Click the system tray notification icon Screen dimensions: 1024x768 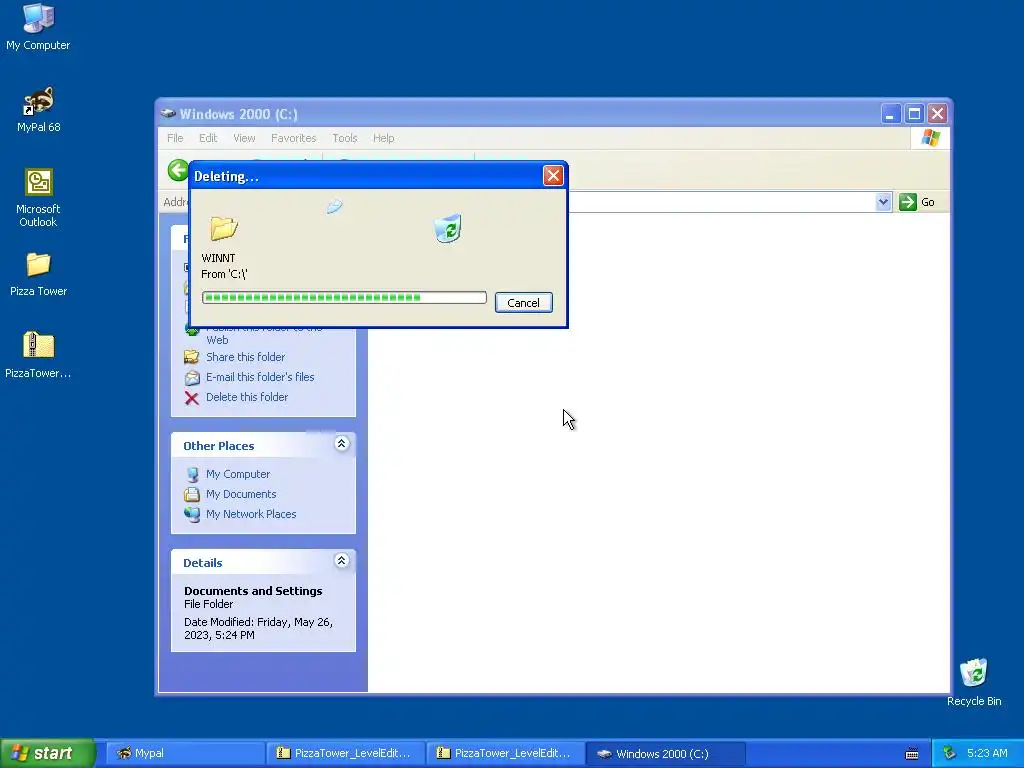[x=950, y=753]
